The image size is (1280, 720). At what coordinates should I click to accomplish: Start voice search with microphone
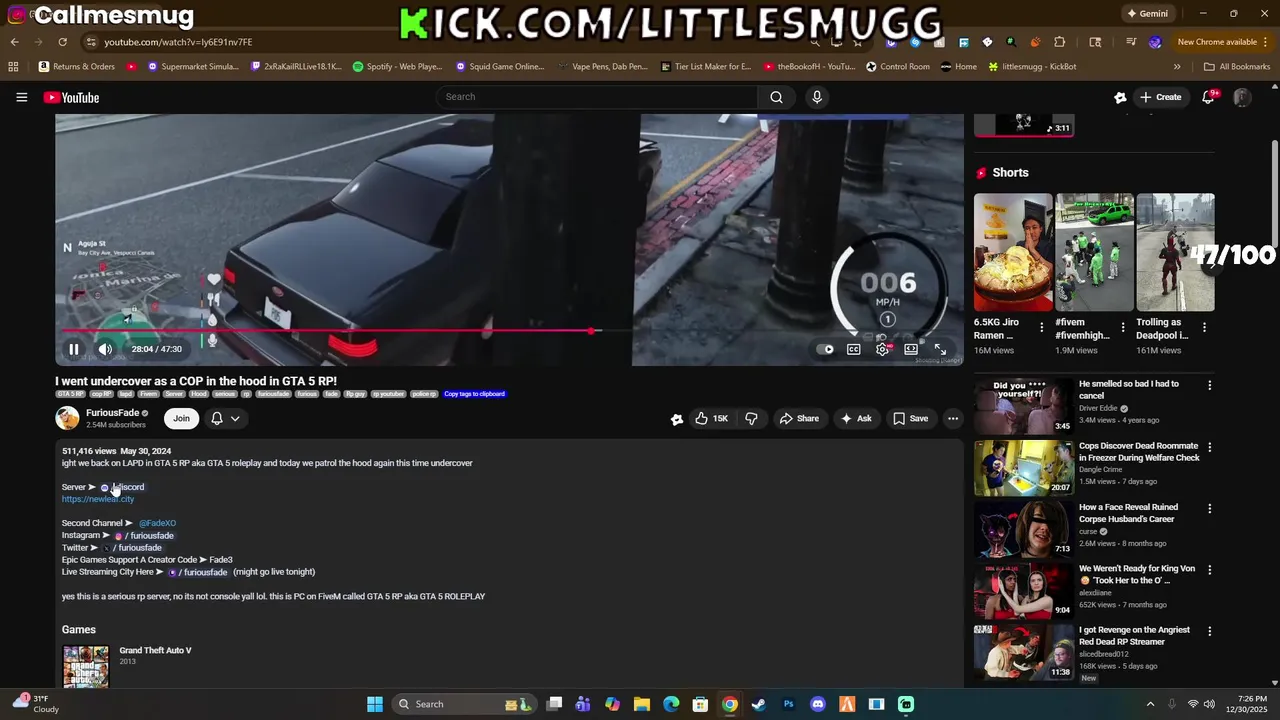pos(817,97)
